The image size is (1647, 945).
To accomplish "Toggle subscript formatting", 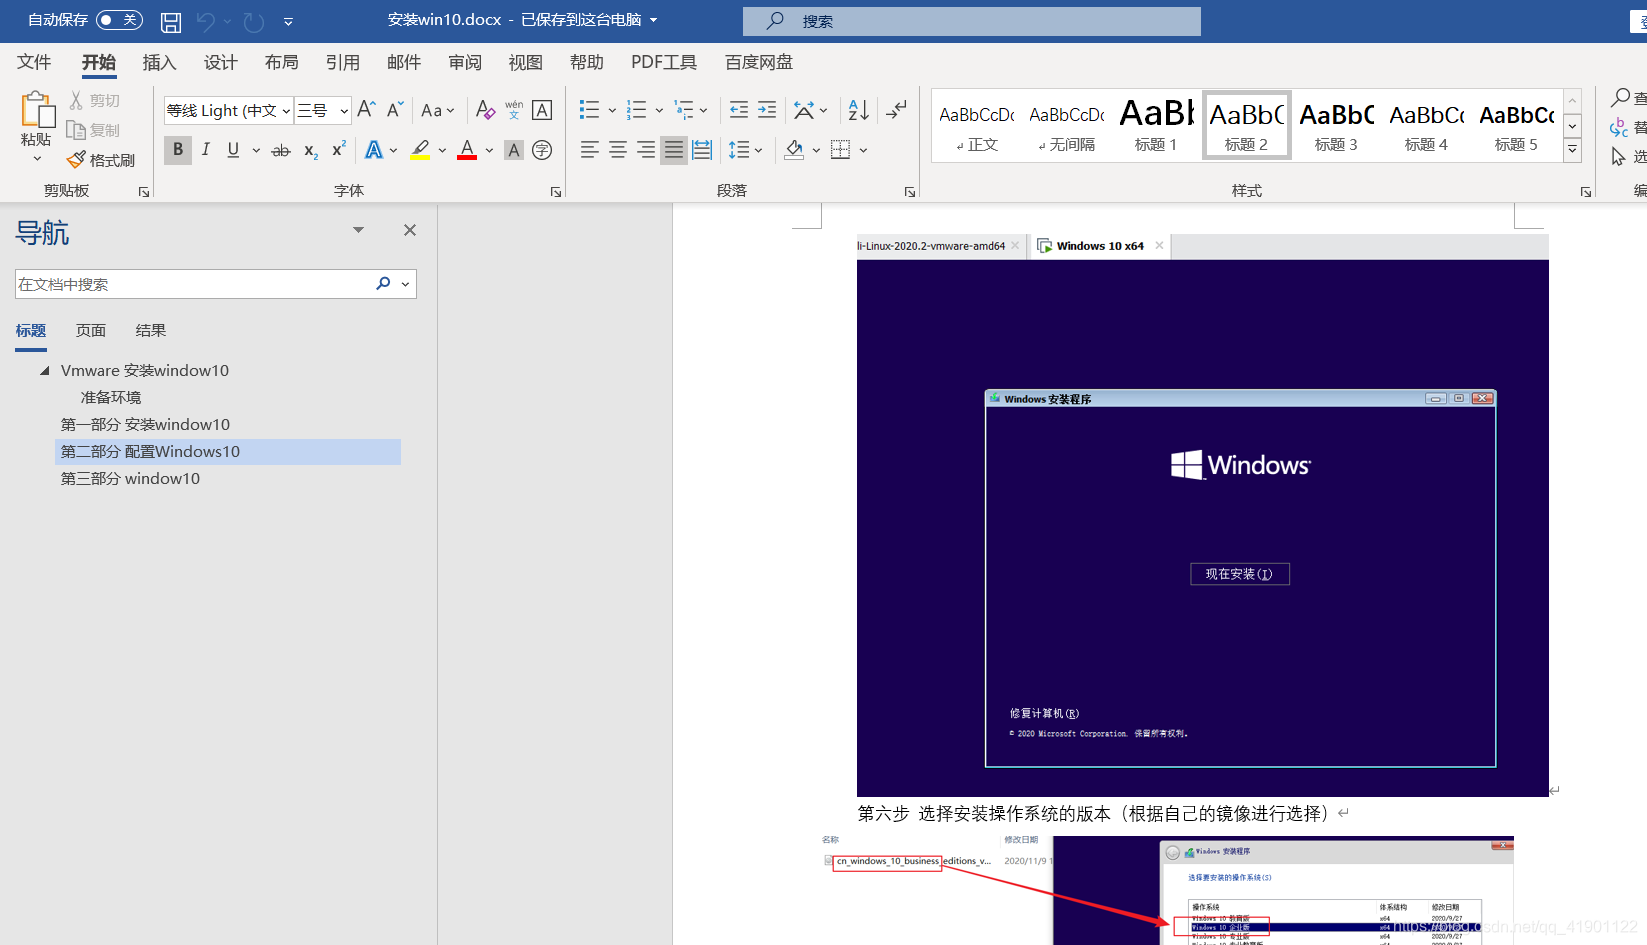I will click(311, 150).
